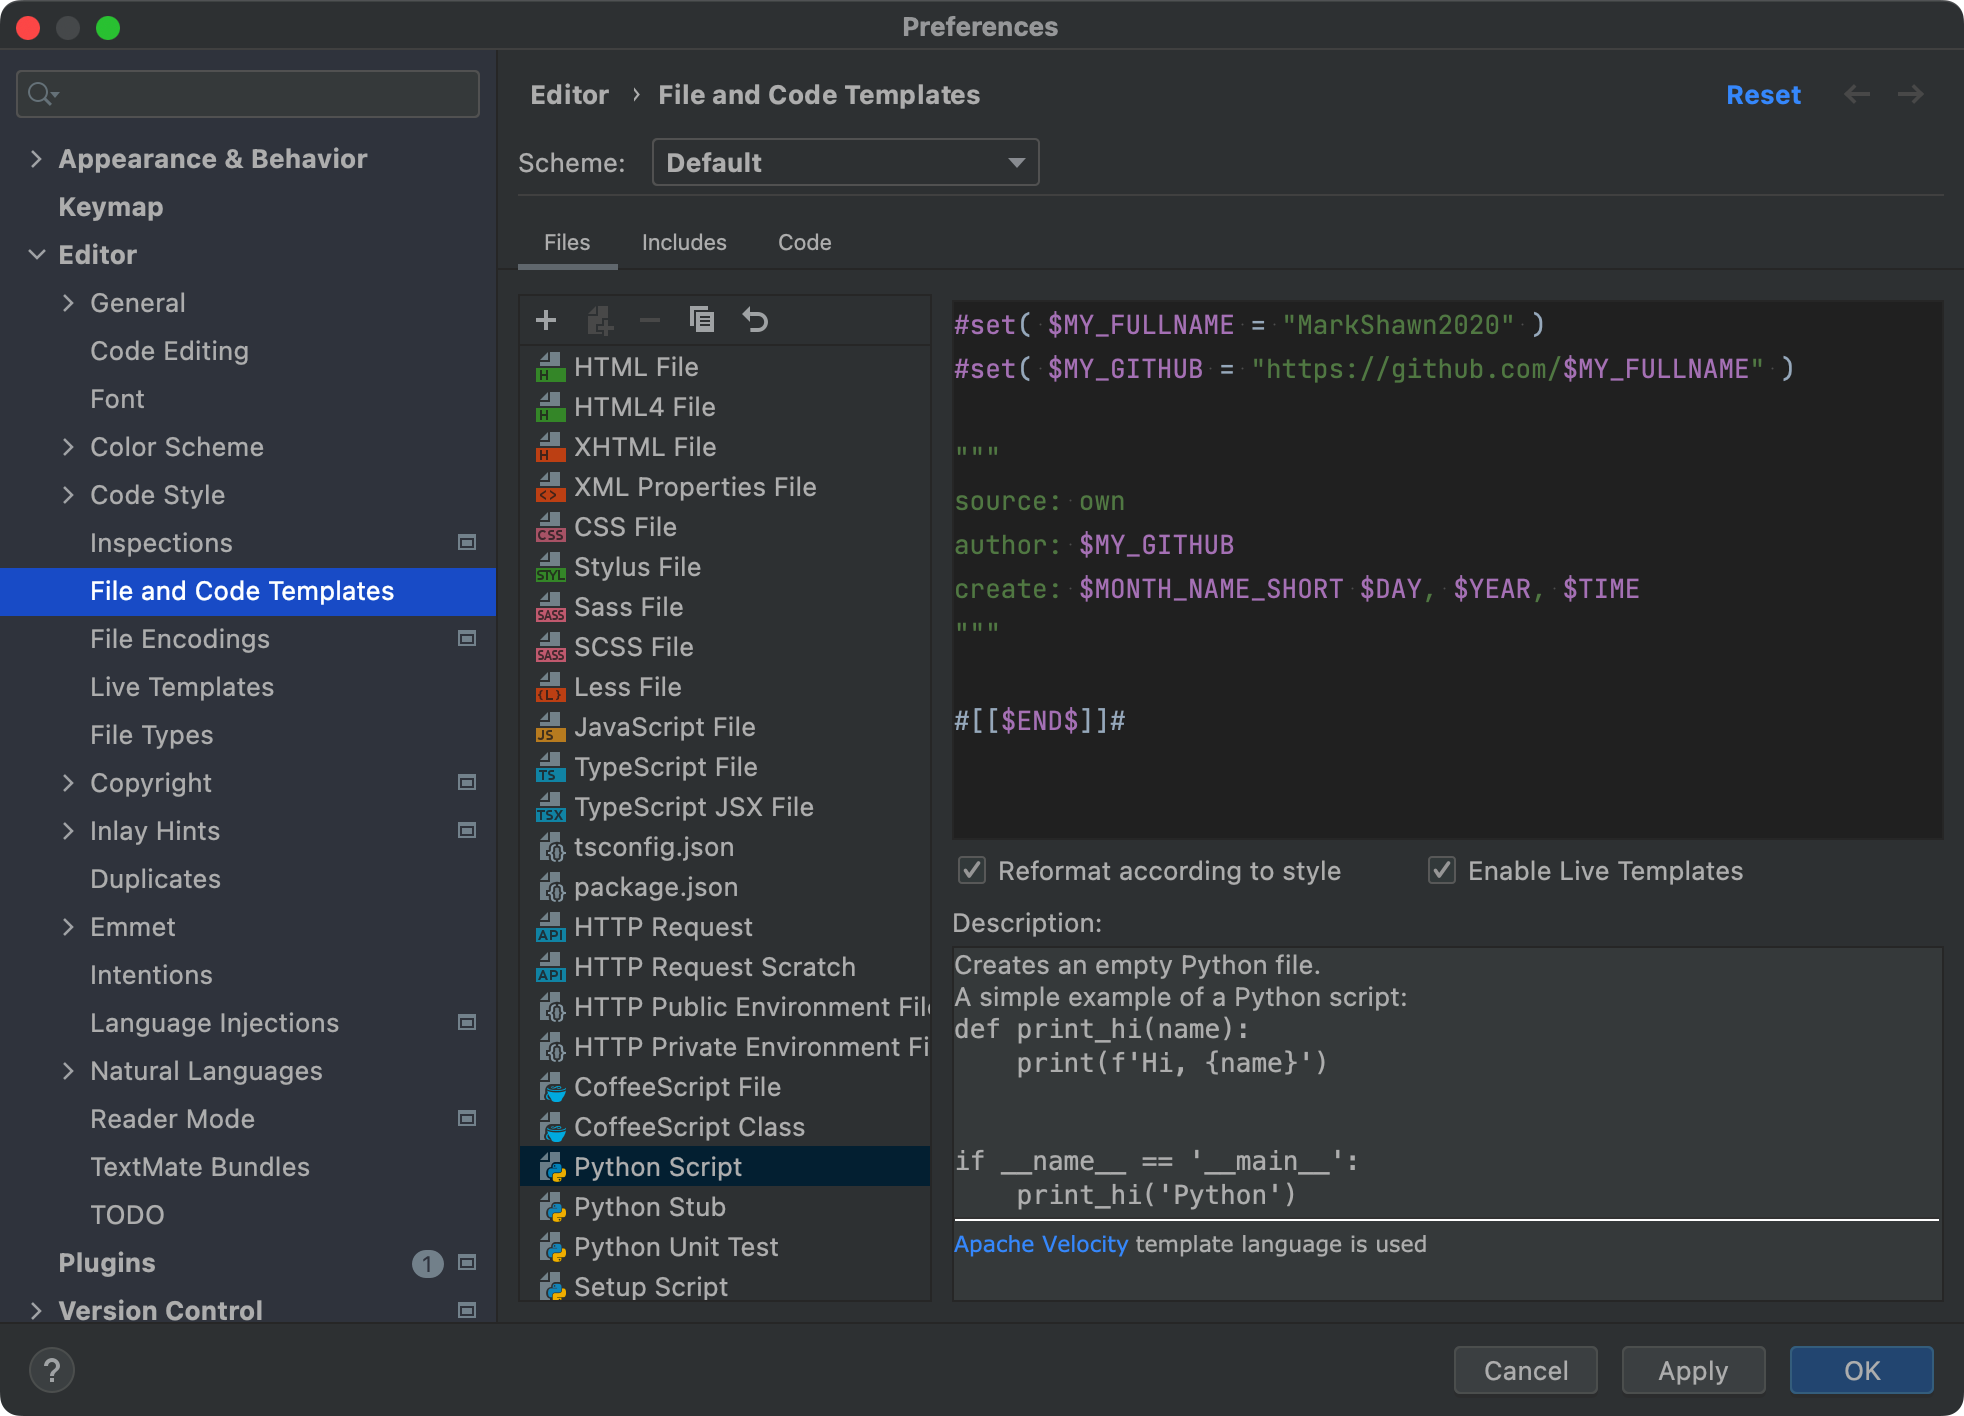This screenshot has height=1416, width=1964.
Task: Select the JavaScript File template
Action: pos(664,727)
